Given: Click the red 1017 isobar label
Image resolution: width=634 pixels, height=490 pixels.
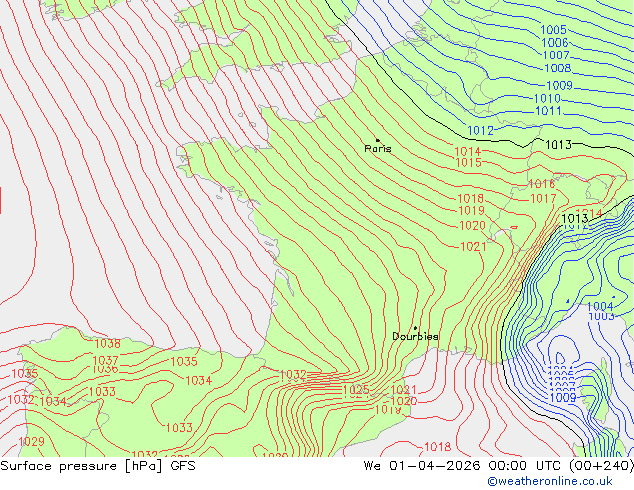Looking at the screenshot, I should point(543,199).
